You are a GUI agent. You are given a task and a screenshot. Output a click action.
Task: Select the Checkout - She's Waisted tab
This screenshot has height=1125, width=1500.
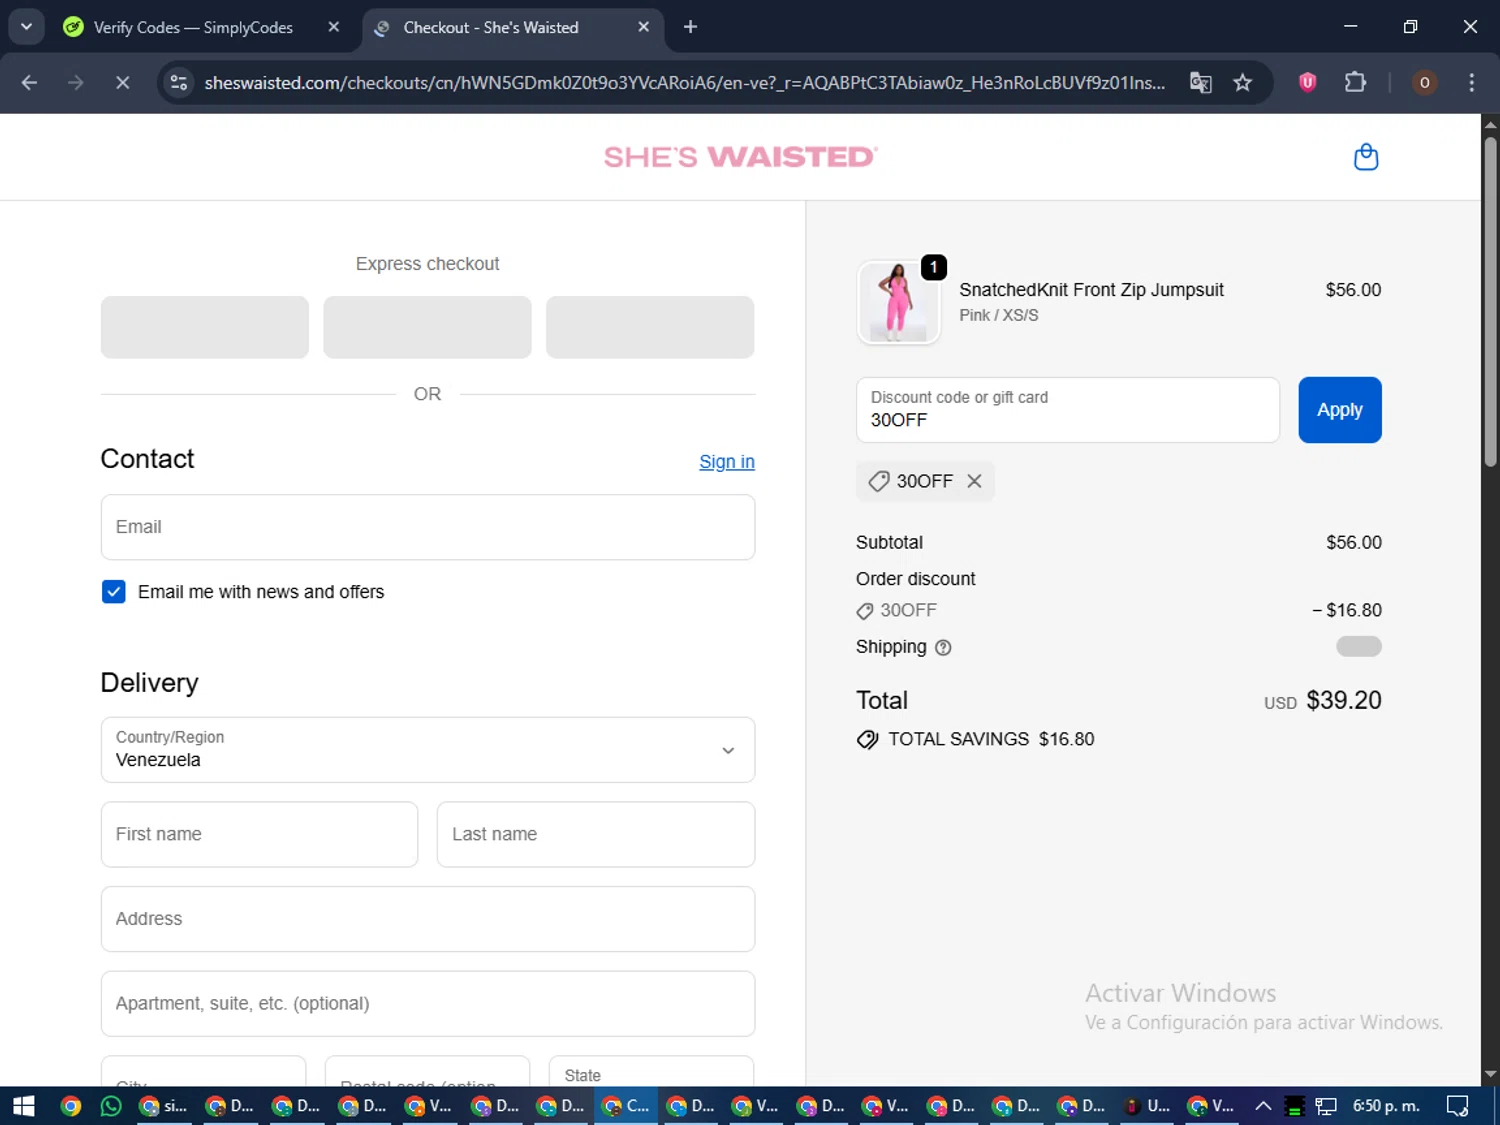[490, 27]
